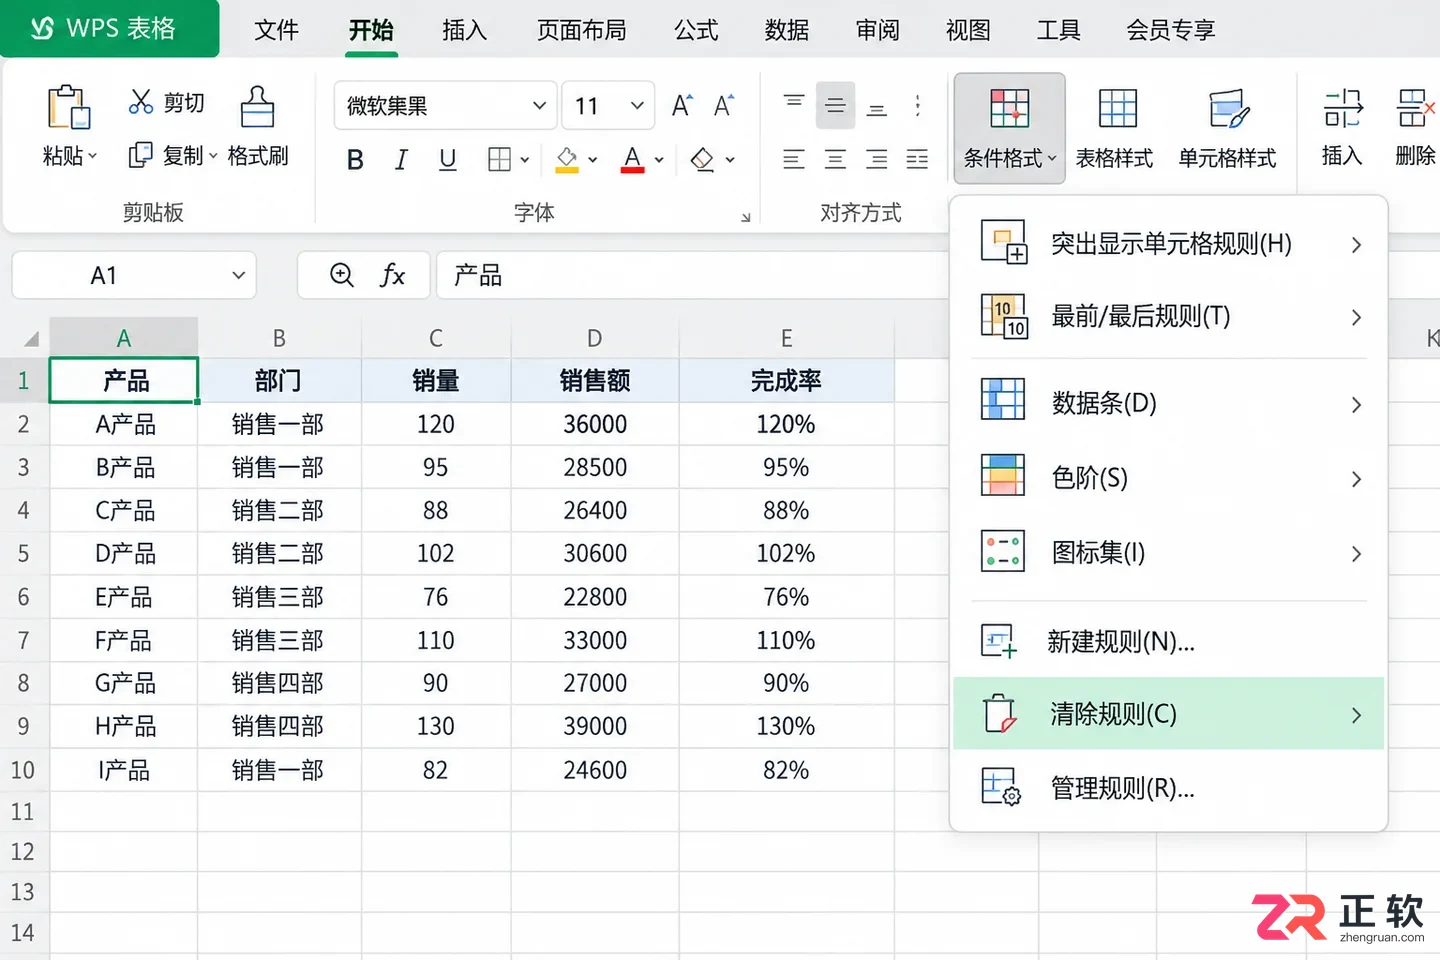Choose 数据条(D) in the conditional format menu
The height and width of the screenshot is (960, 1440).
tap(1168, 403)
